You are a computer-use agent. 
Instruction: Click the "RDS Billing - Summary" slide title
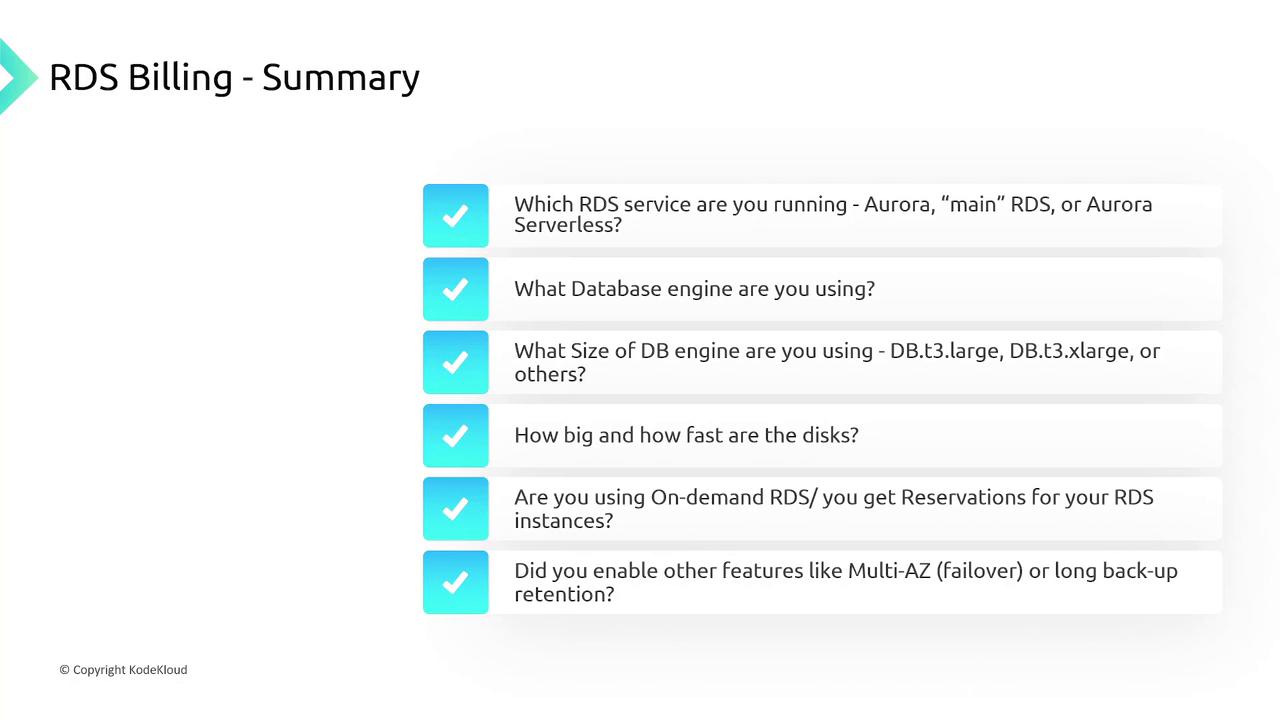tap(234, 77)
